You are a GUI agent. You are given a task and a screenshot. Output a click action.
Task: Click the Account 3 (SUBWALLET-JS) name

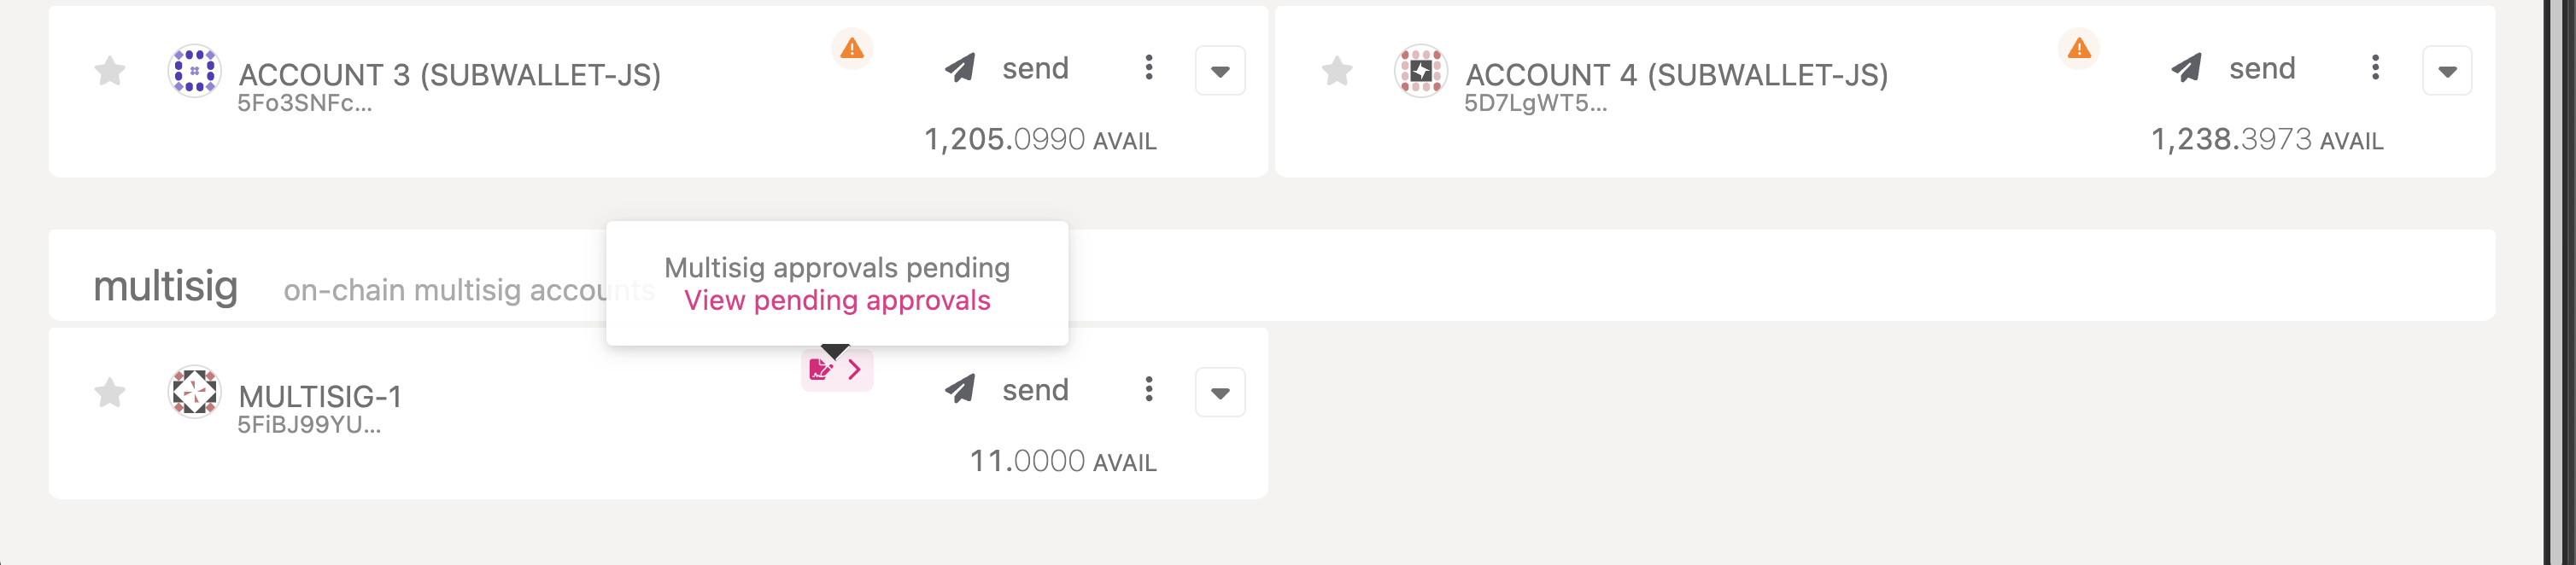pyautogui.click(x=449, y=75)
